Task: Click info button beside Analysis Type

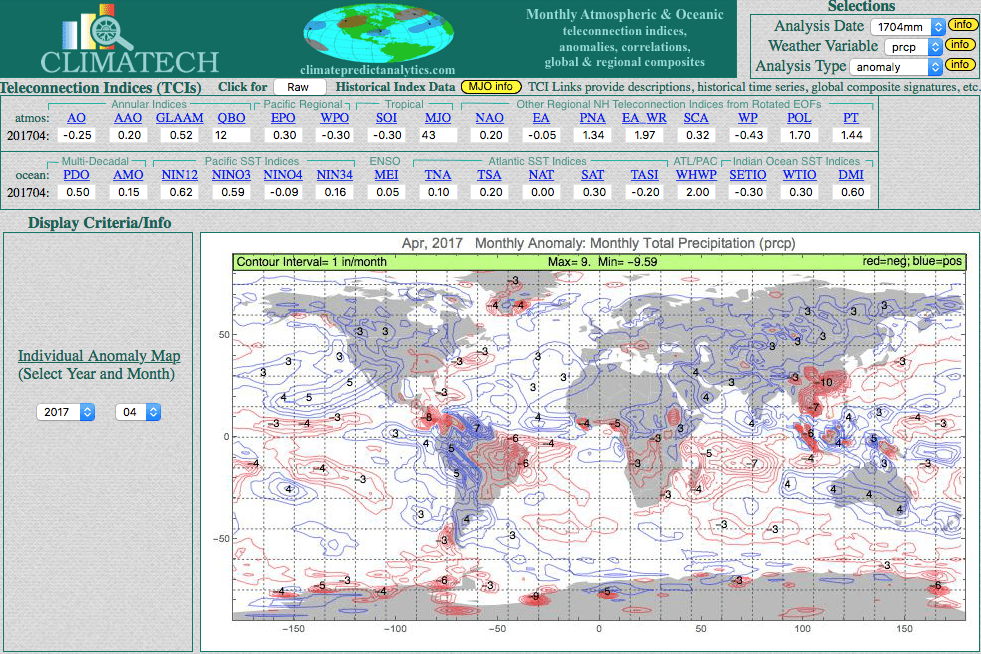Action: (x=961, y=66)
